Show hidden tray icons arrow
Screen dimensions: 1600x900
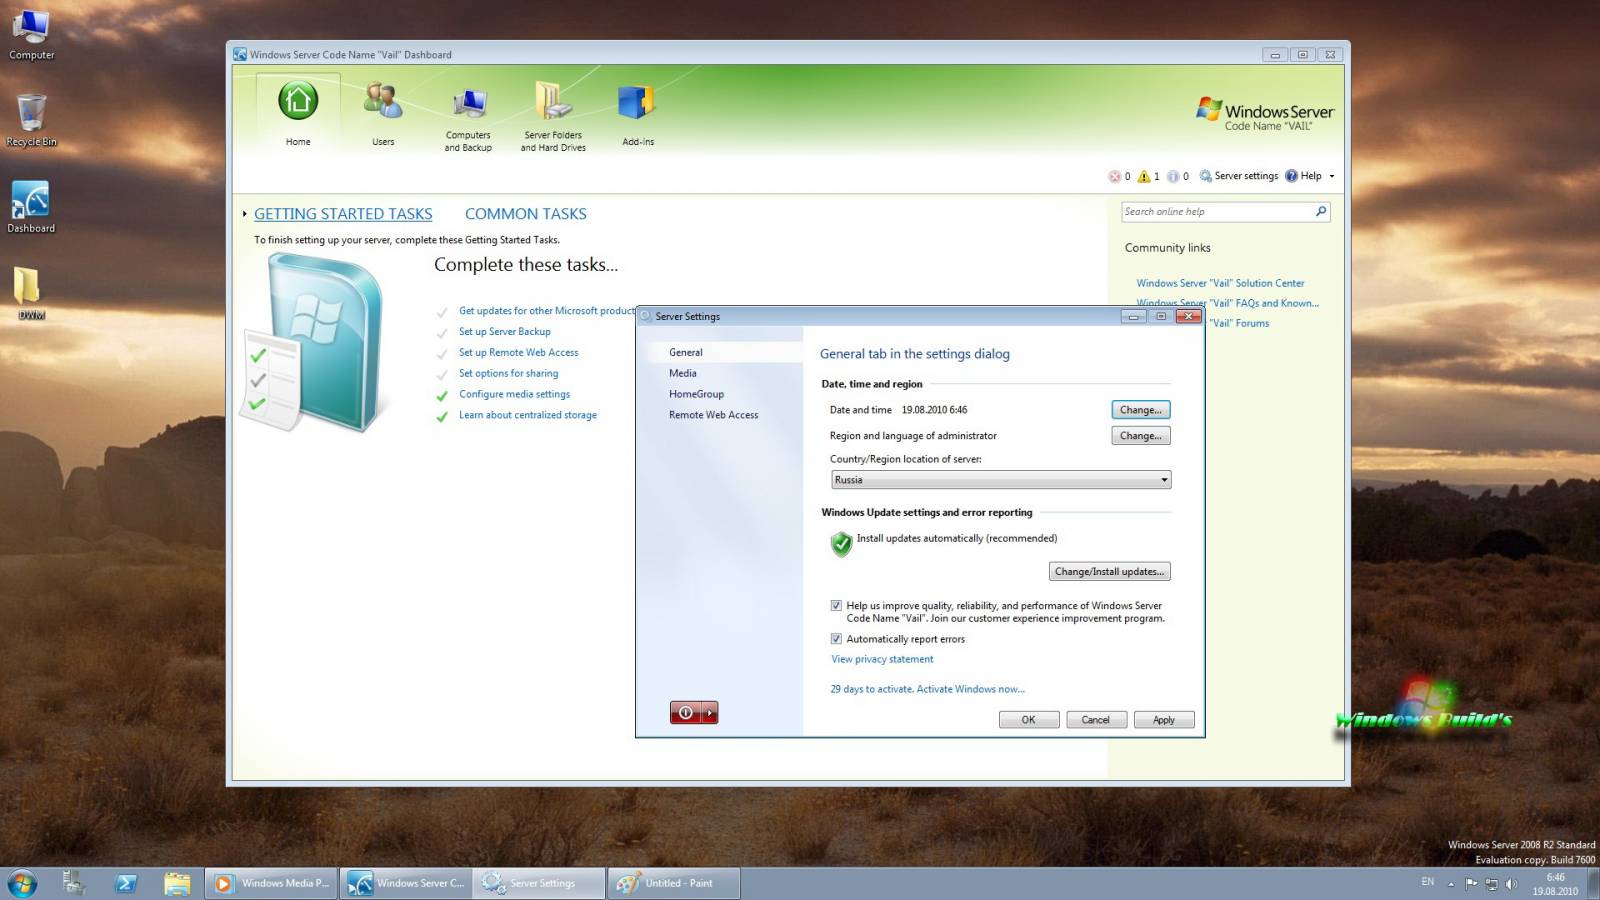pos(1451,884)
